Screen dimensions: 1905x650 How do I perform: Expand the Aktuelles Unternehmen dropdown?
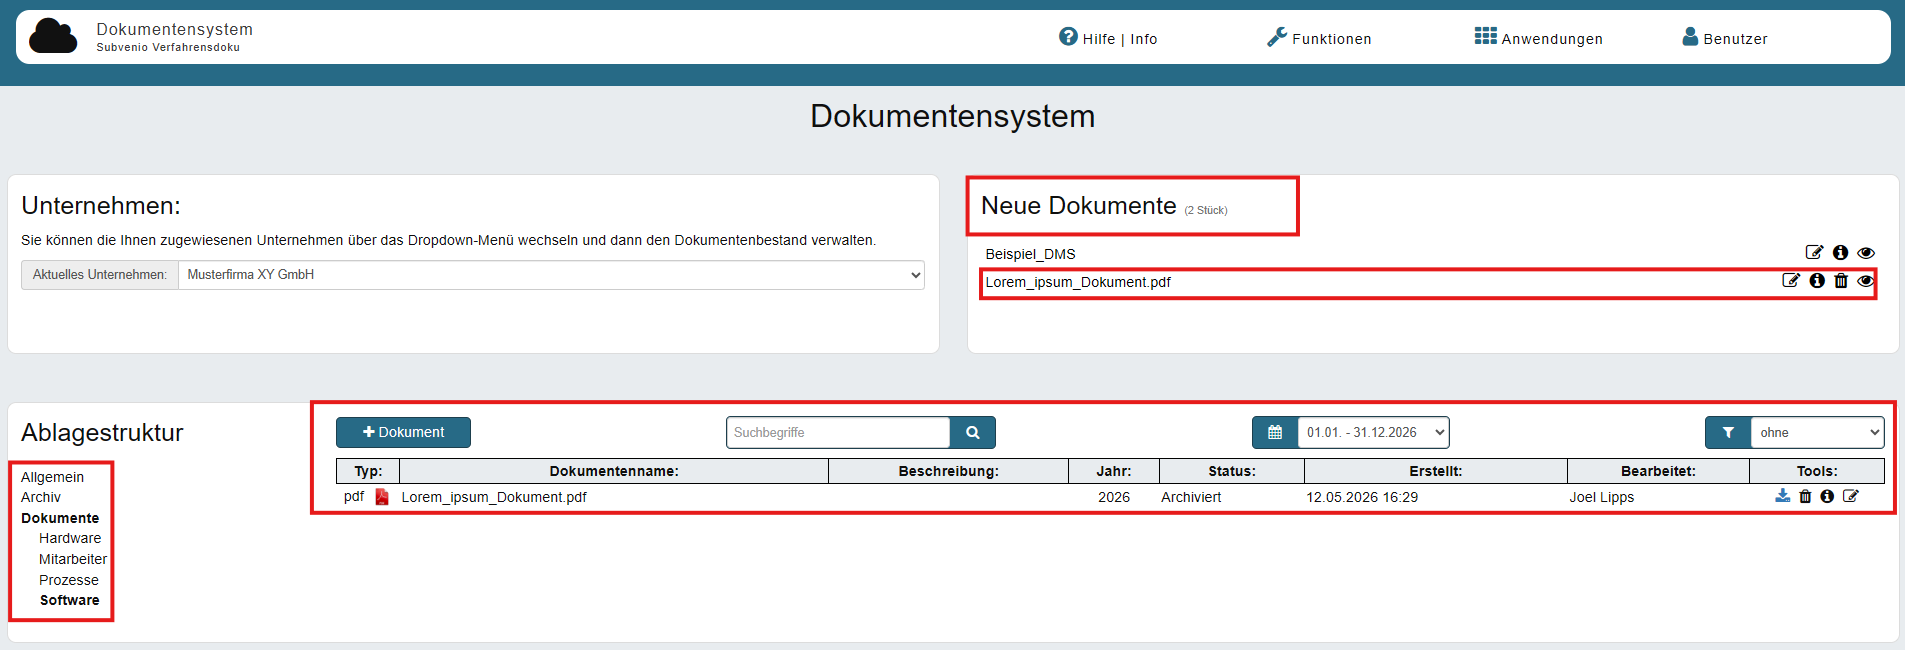click(x=551, y=275)
